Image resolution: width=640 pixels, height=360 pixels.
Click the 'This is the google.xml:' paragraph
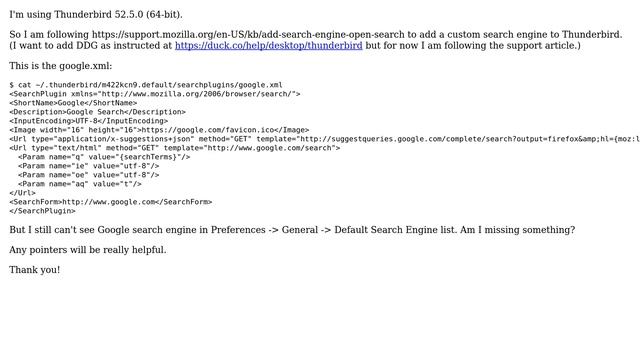(x=61, y=66)
